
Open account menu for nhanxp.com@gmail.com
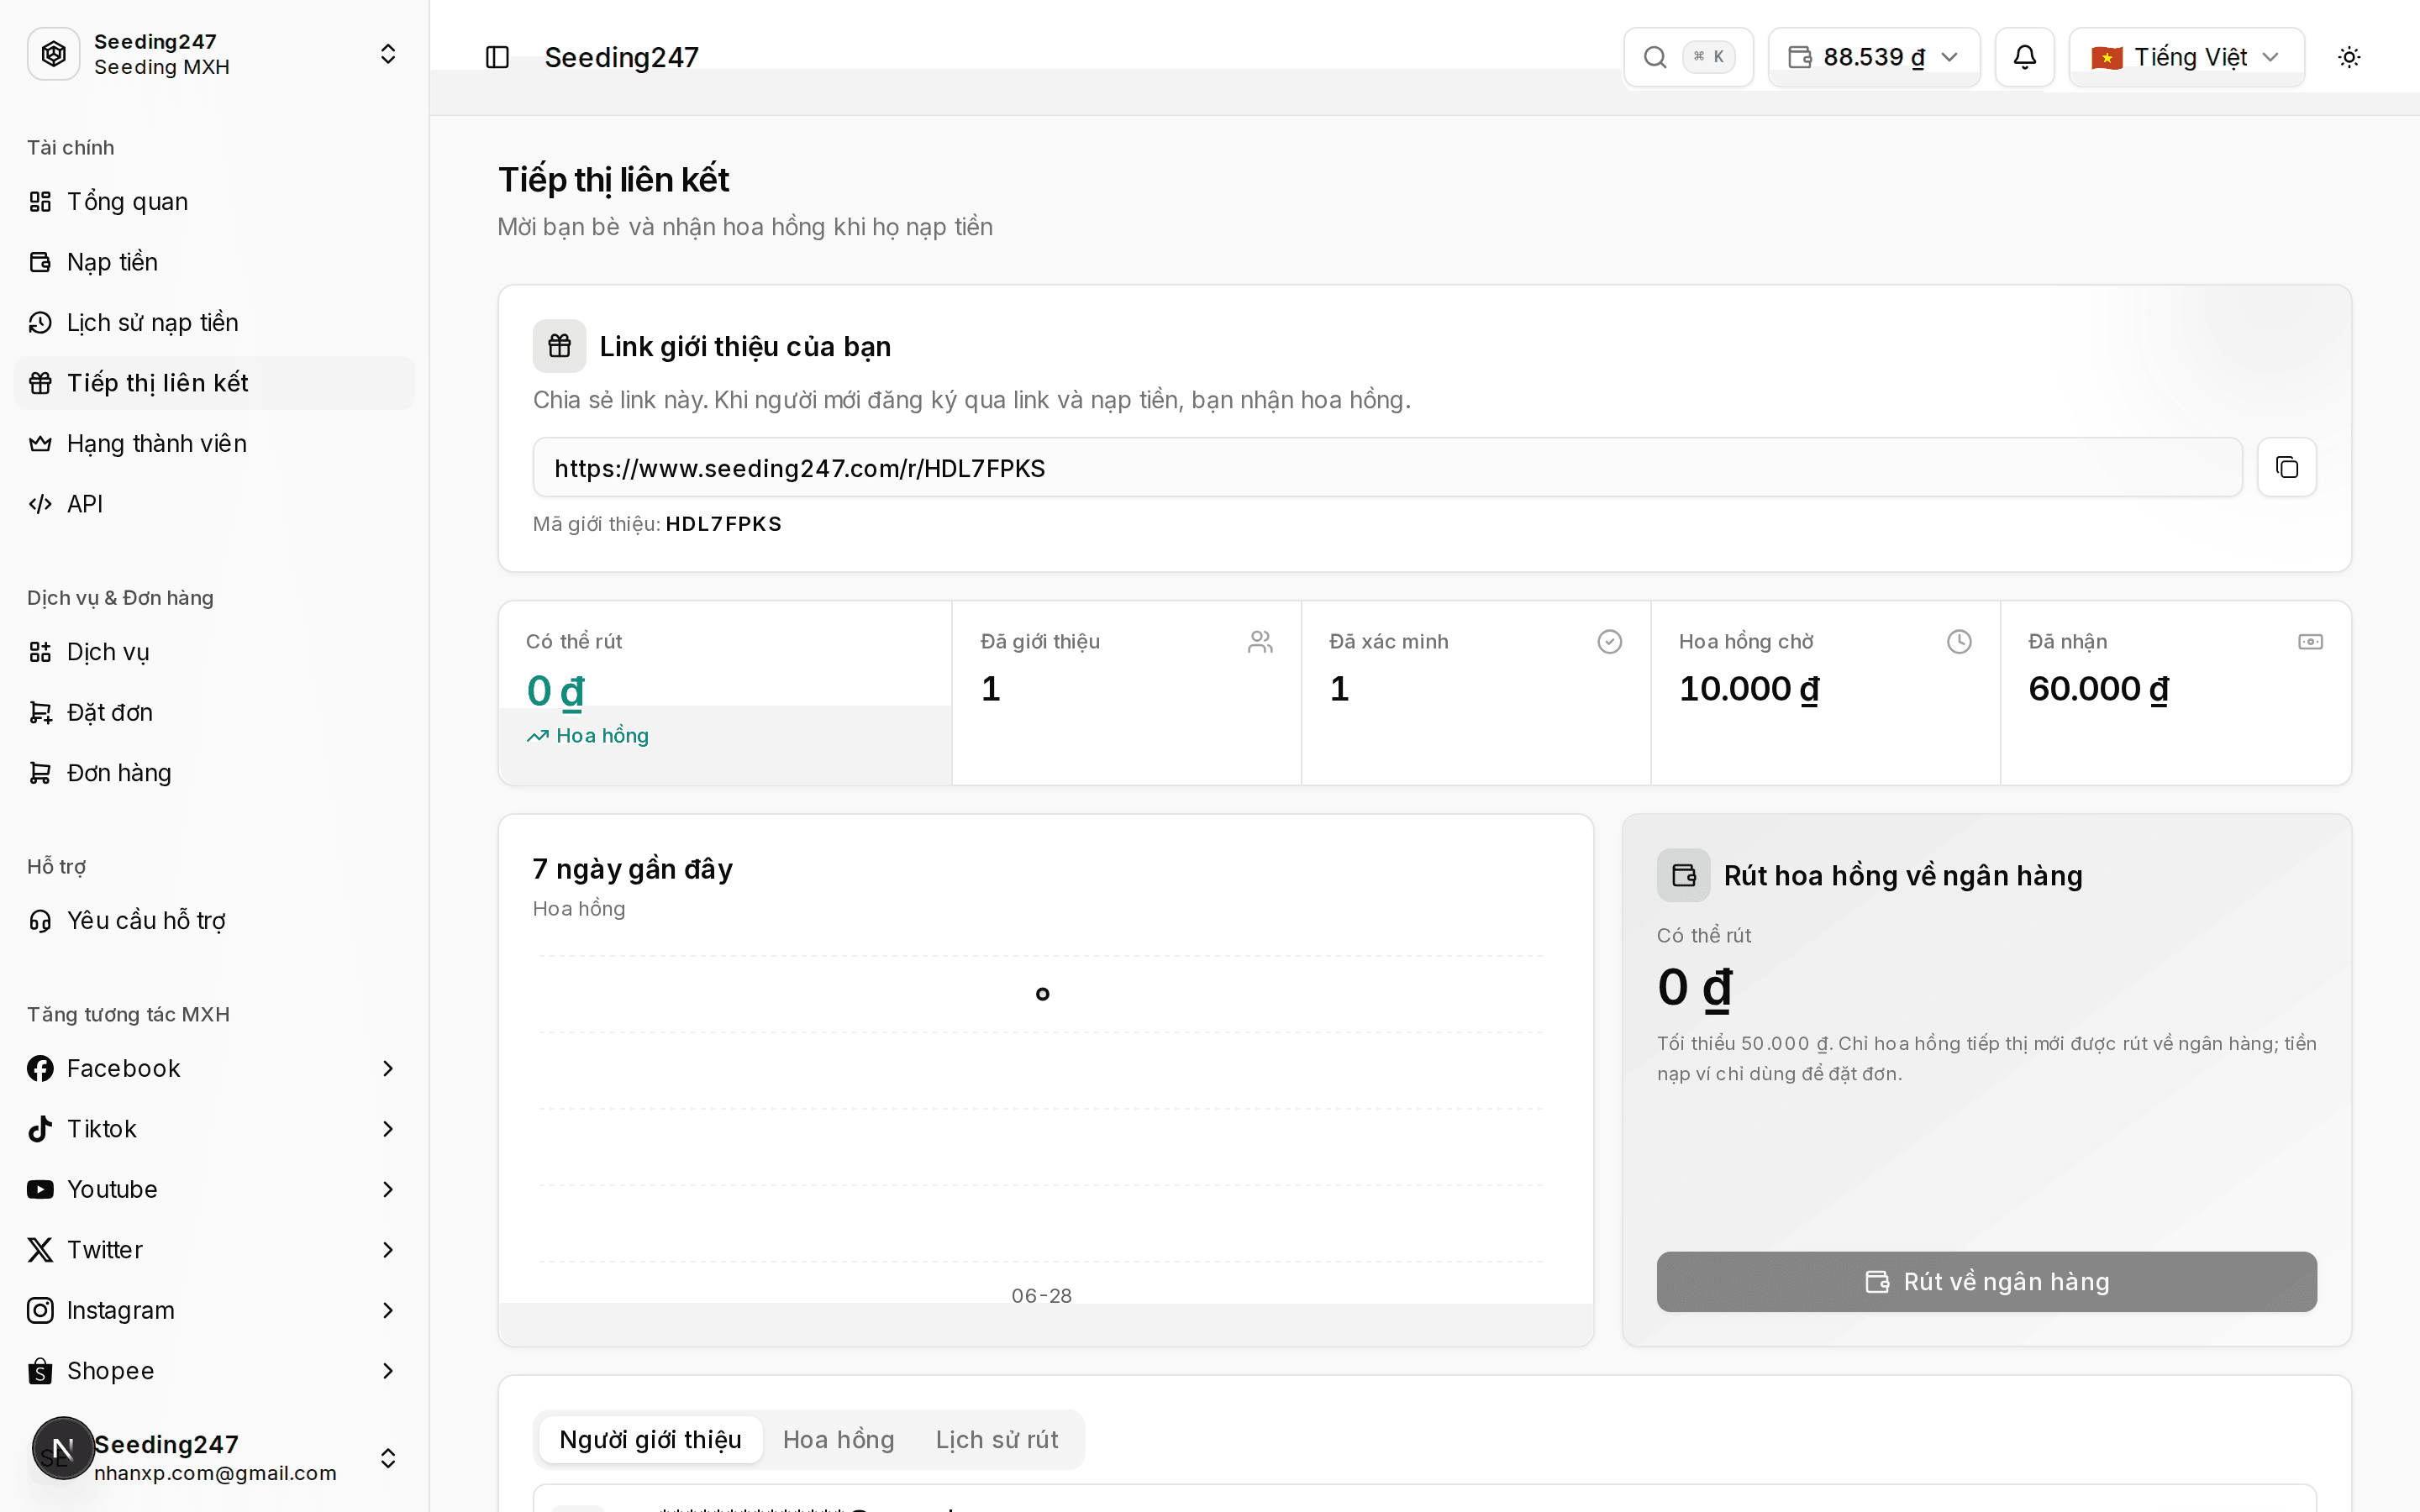tap(214, 1458)
